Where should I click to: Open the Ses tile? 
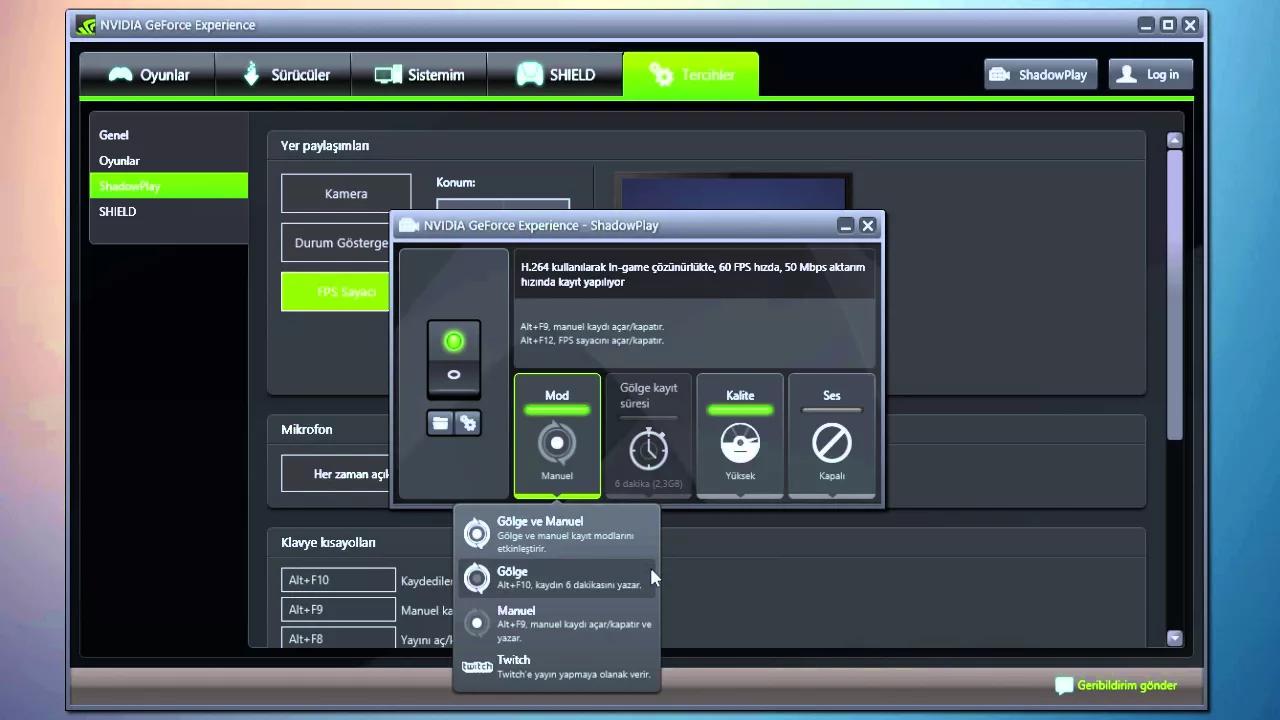tap(832, 435)
